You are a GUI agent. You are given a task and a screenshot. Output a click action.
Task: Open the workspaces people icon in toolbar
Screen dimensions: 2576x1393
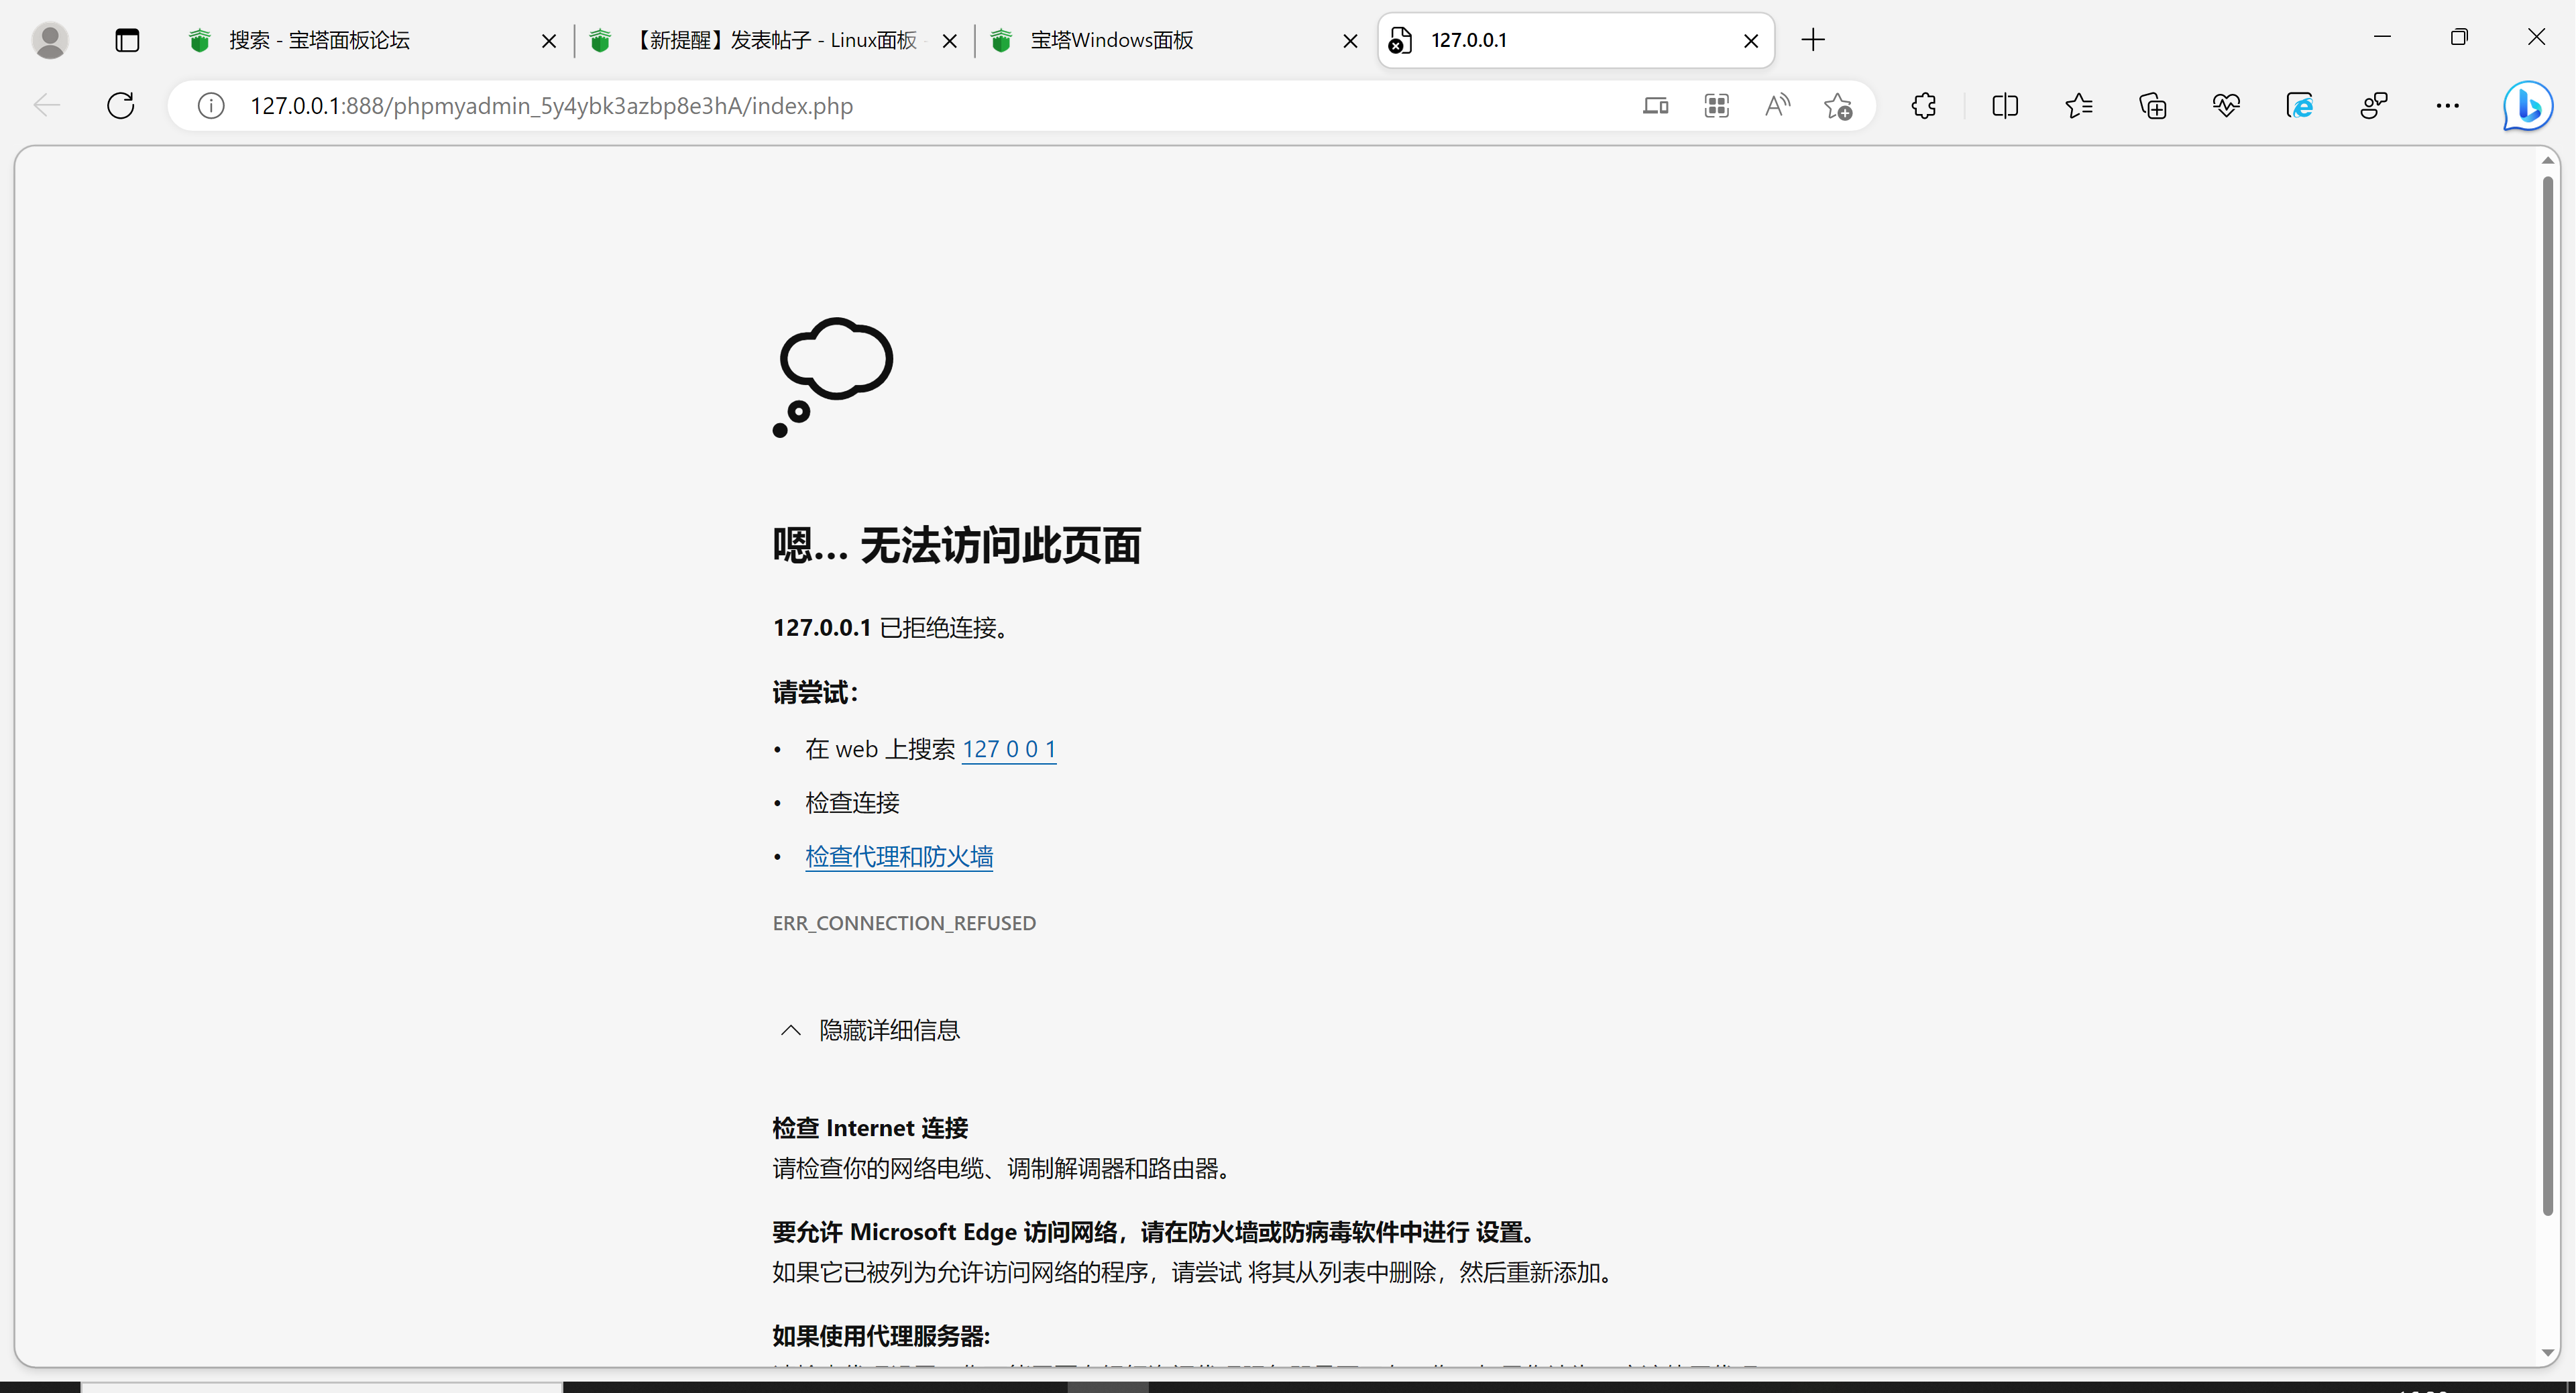pyautogui.click(x=2374, y=105)
